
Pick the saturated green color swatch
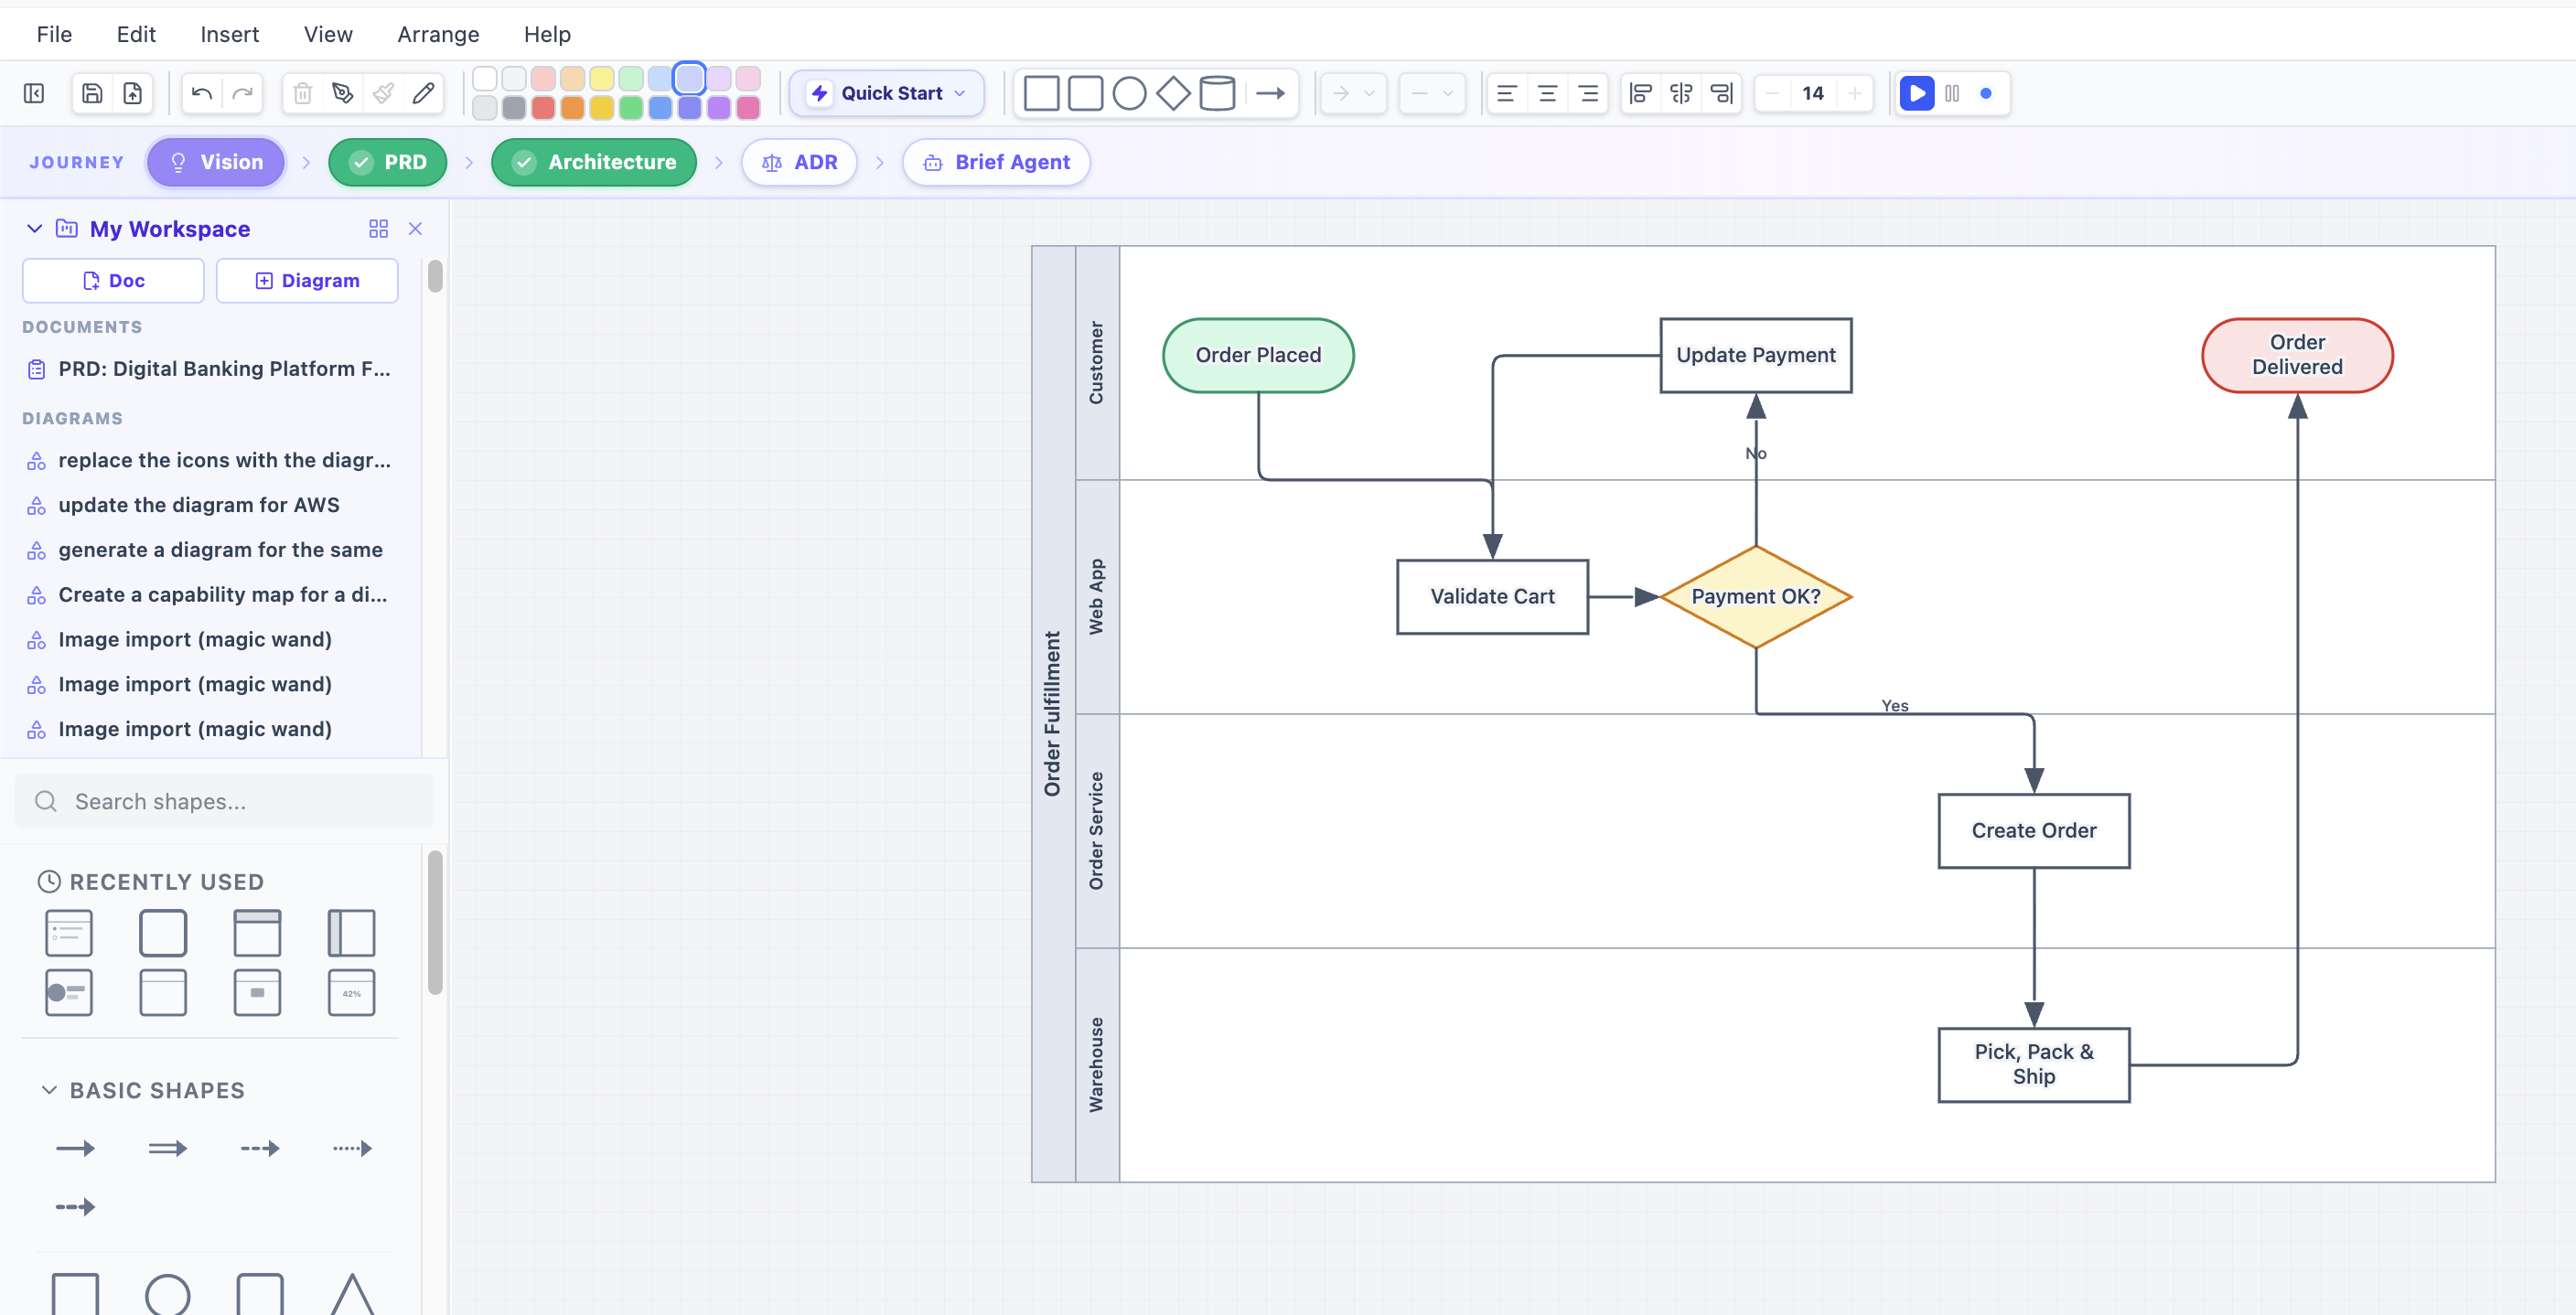coord(631,108)
